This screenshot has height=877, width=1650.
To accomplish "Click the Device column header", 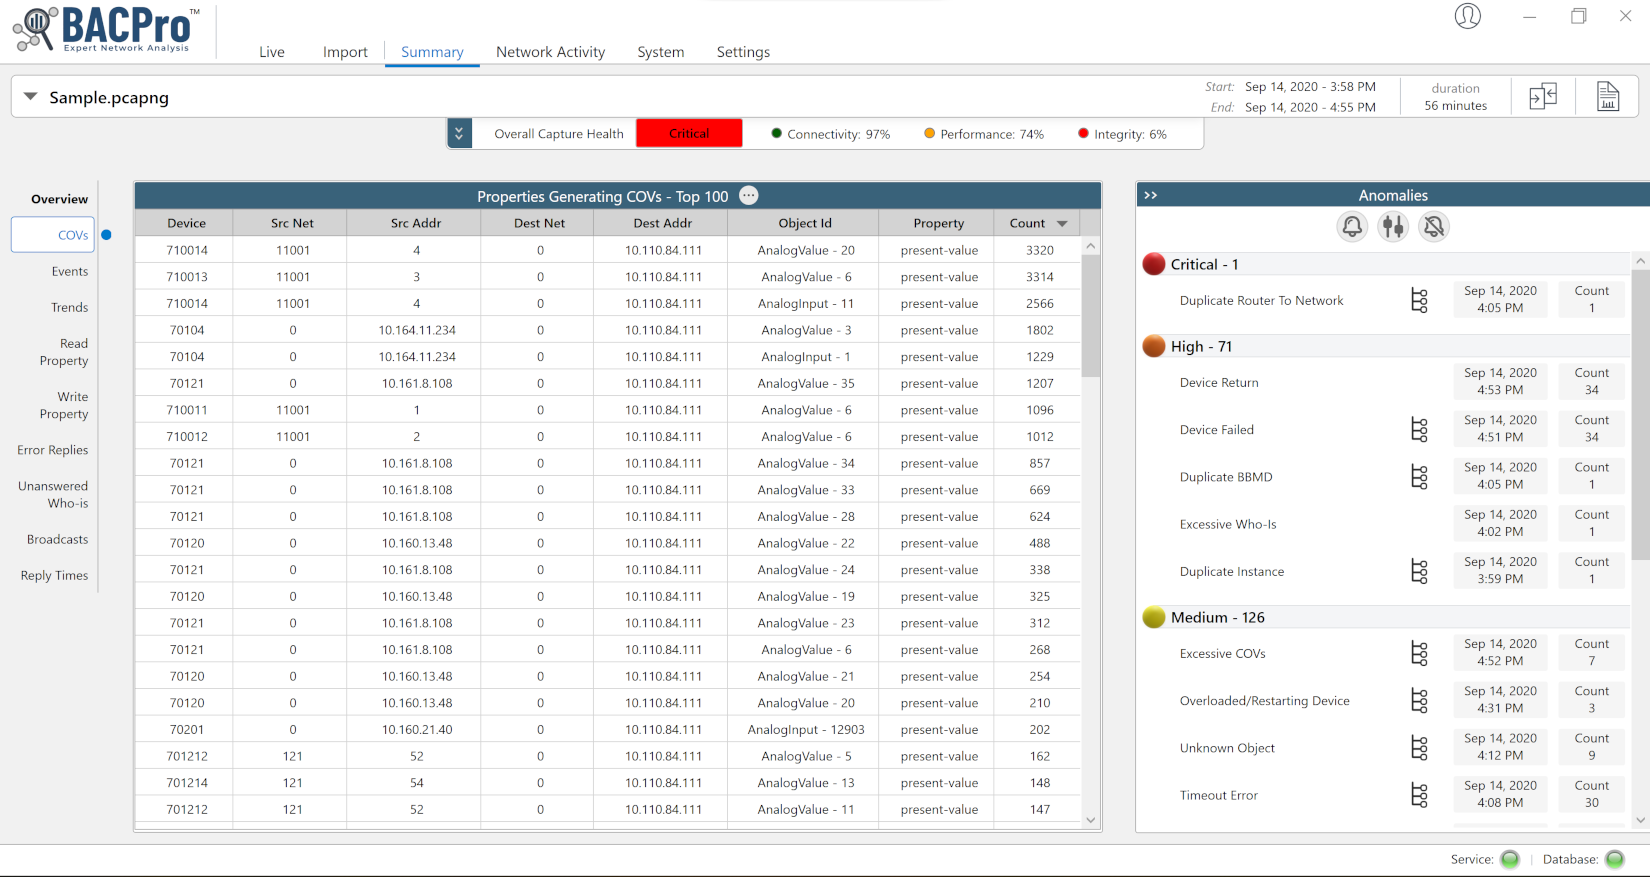I will (186, 223).
